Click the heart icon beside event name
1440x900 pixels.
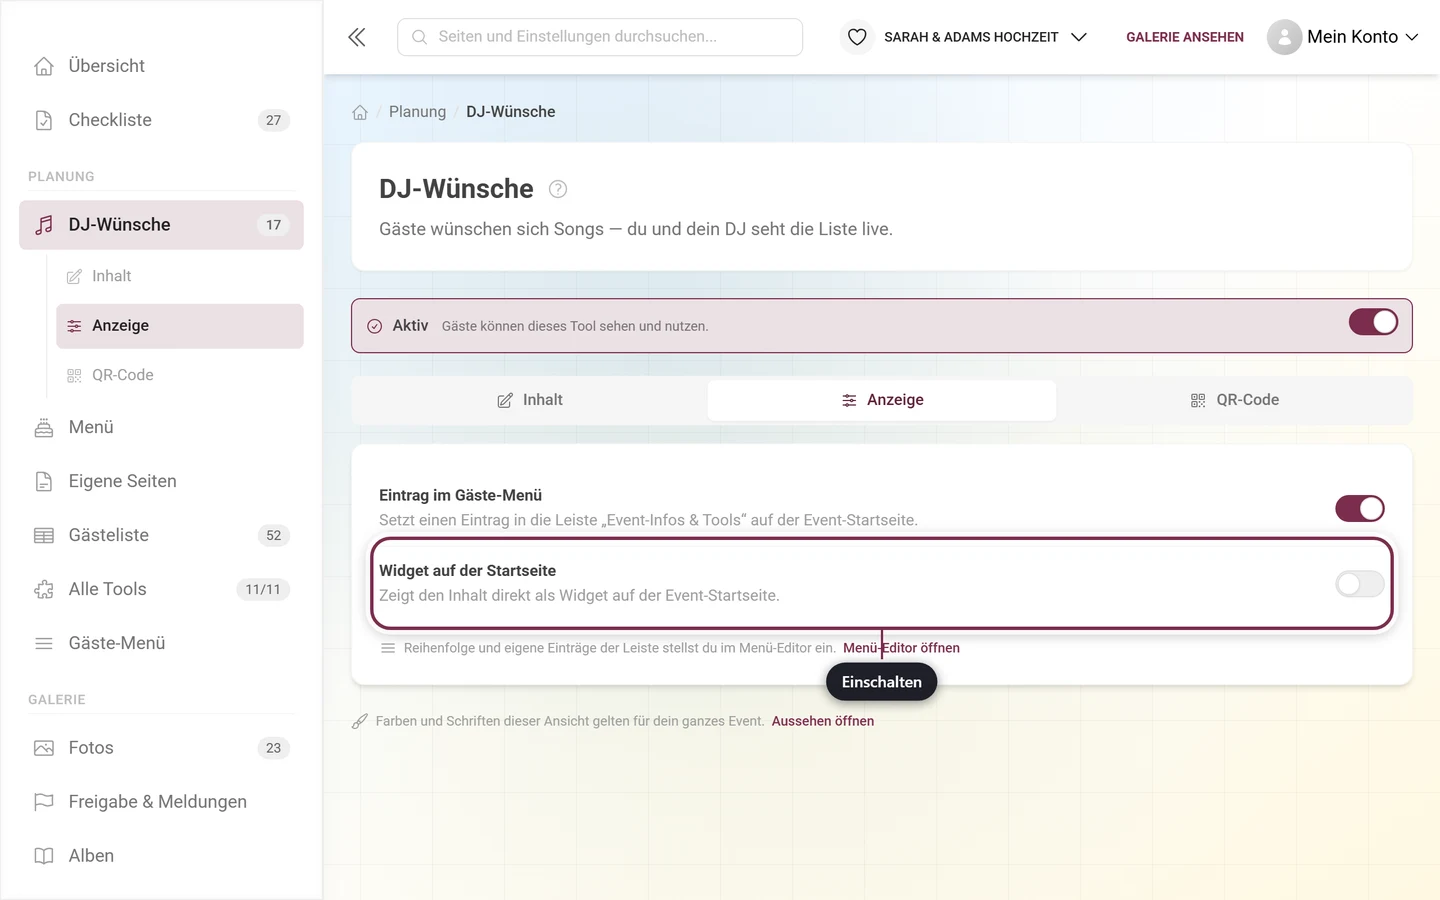tap(857, 37)
